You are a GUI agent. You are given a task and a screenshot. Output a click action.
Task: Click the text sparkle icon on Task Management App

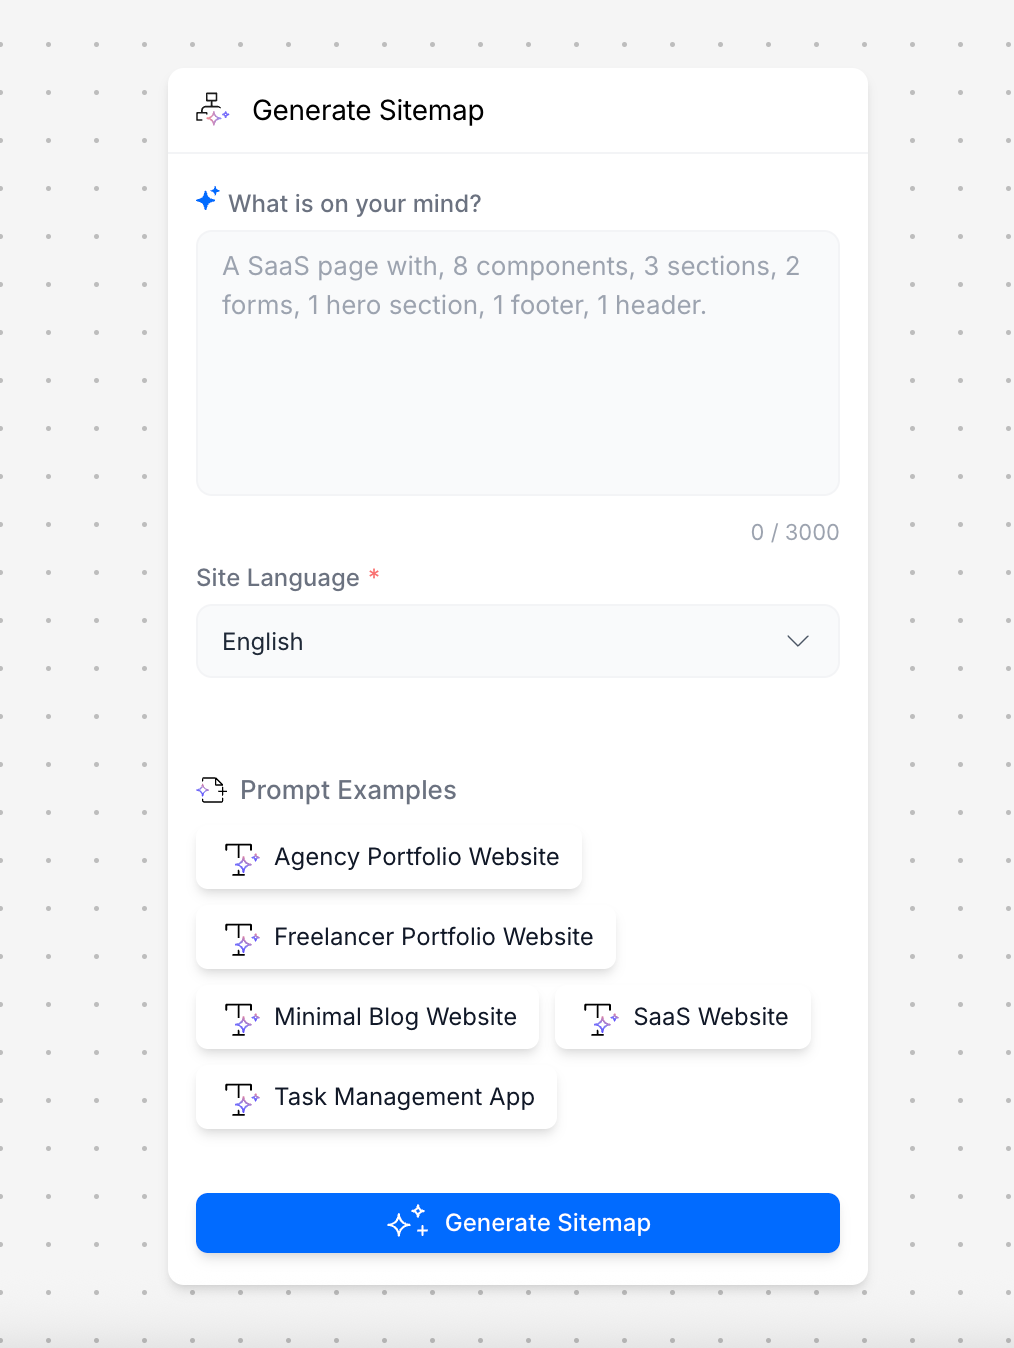pyautogui.click(x=242, y=1098)
